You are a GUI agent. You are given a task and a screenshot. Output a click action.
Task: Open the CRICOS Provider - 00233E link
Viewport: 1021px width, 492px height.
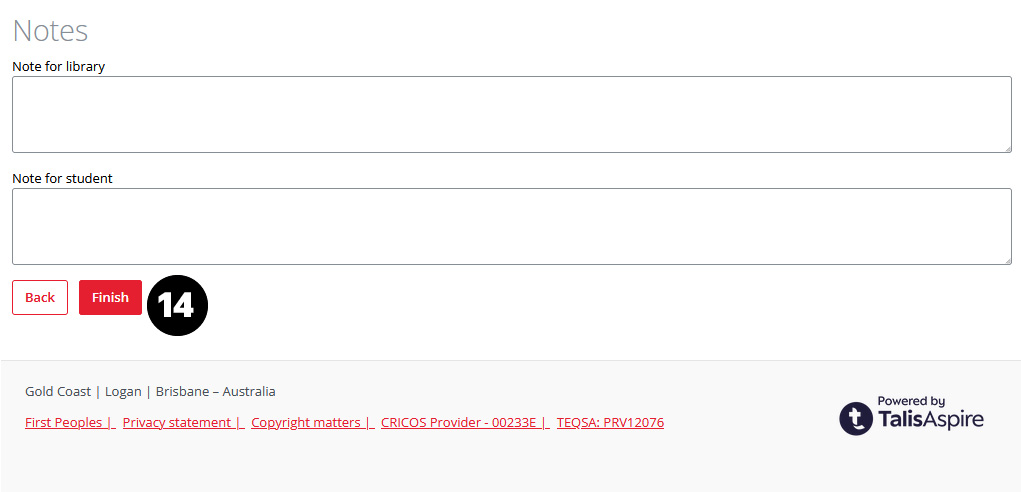tap(459, 423)
